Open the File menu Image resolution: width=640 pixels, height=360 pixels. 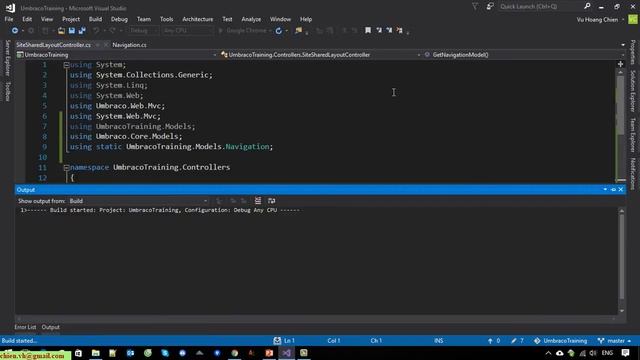pyautogui.click(x=9, y=19)
